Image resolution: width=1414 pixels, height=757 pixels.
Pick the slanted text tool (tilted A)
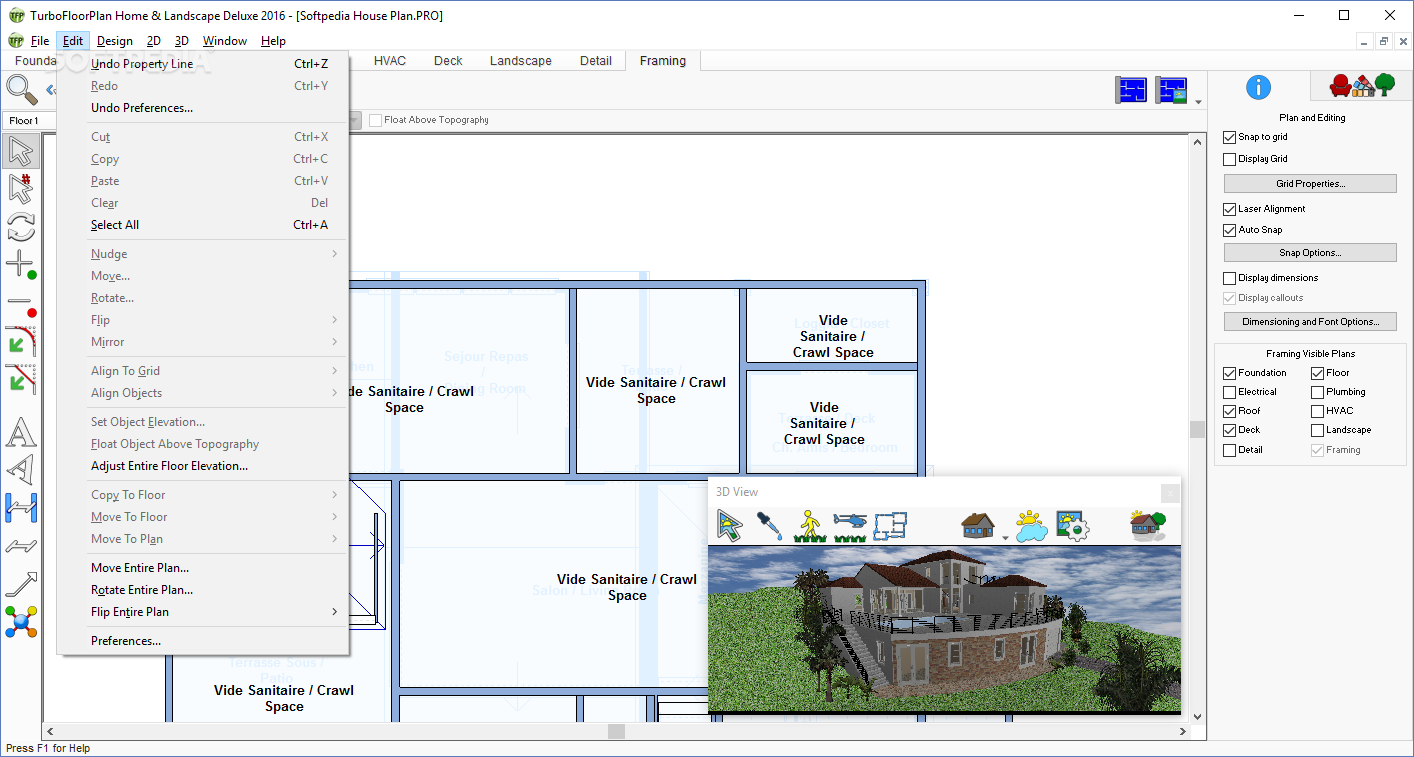20,469
